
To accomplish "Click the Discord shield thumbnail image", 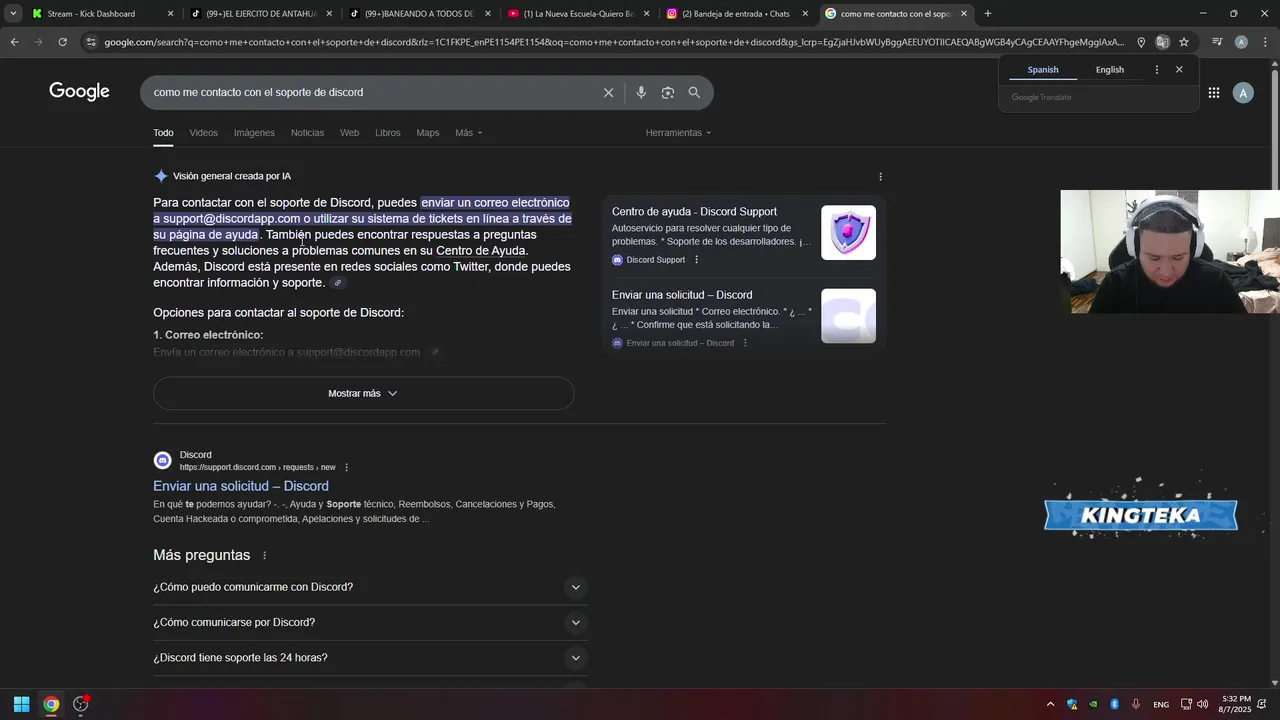I will pos(848,233).
